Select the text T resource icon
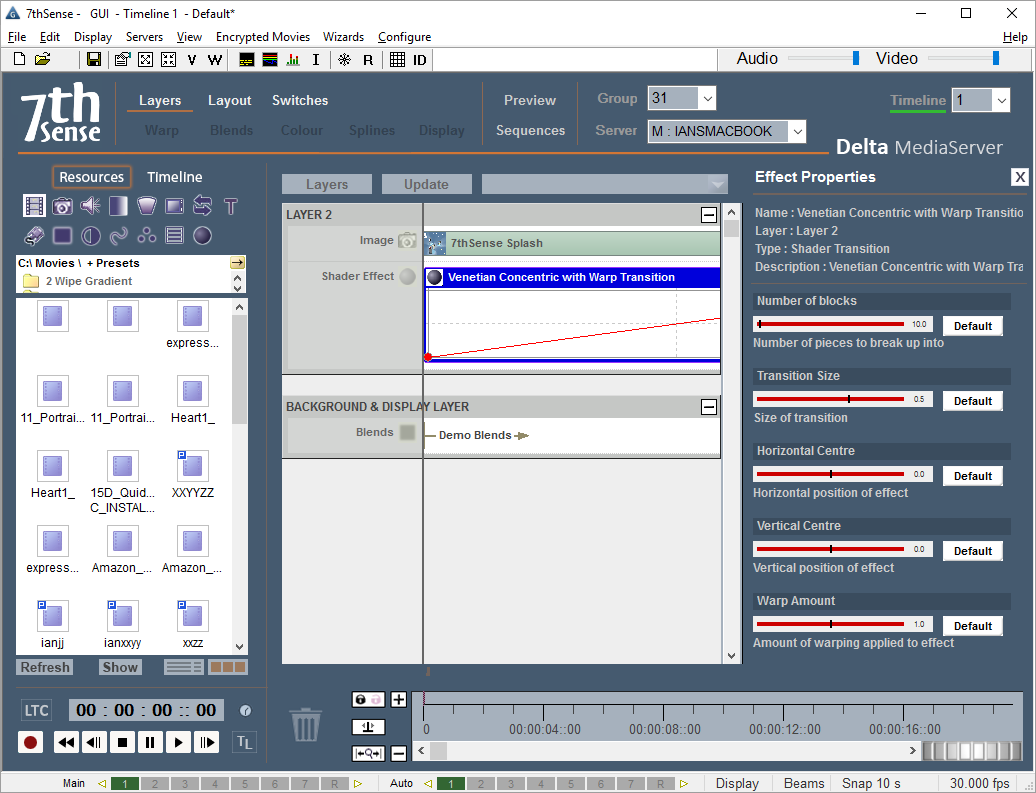 pyautogui.click(x=231, y=206)
